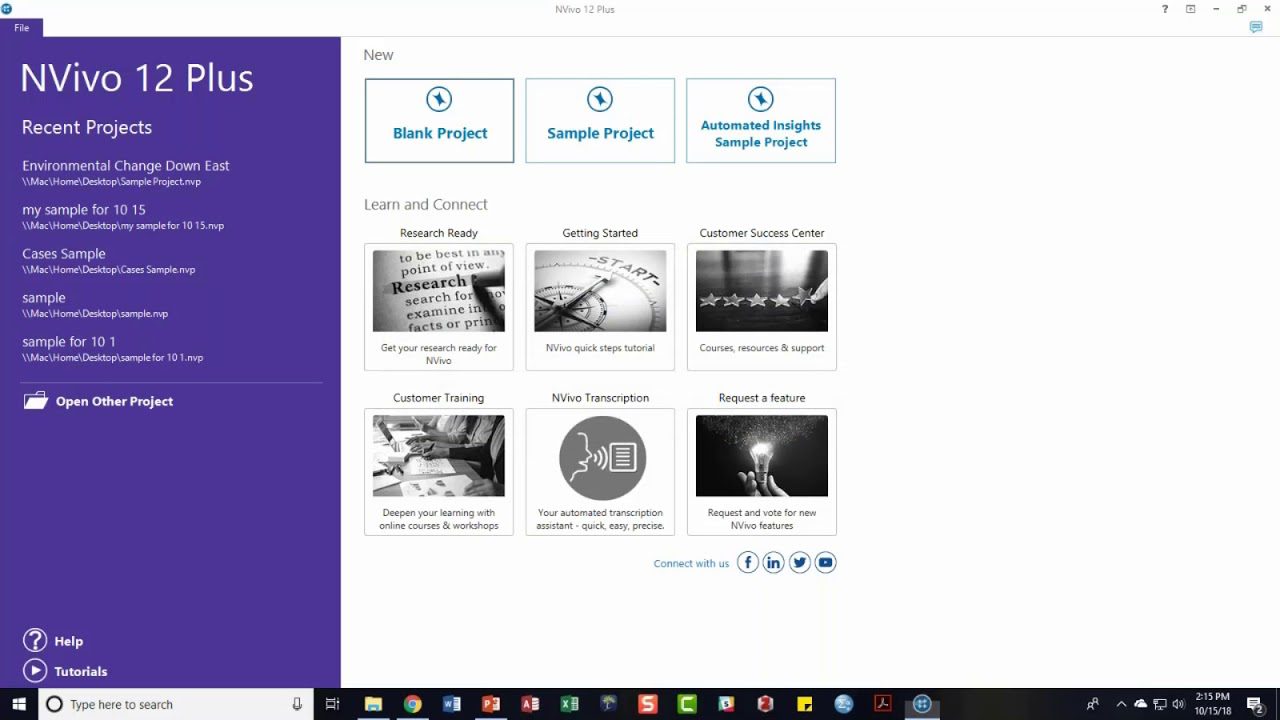Open the Getting Started compass thumbnail
The image size is (1280, 720).
pyautogui.click(x=600, y=291)
